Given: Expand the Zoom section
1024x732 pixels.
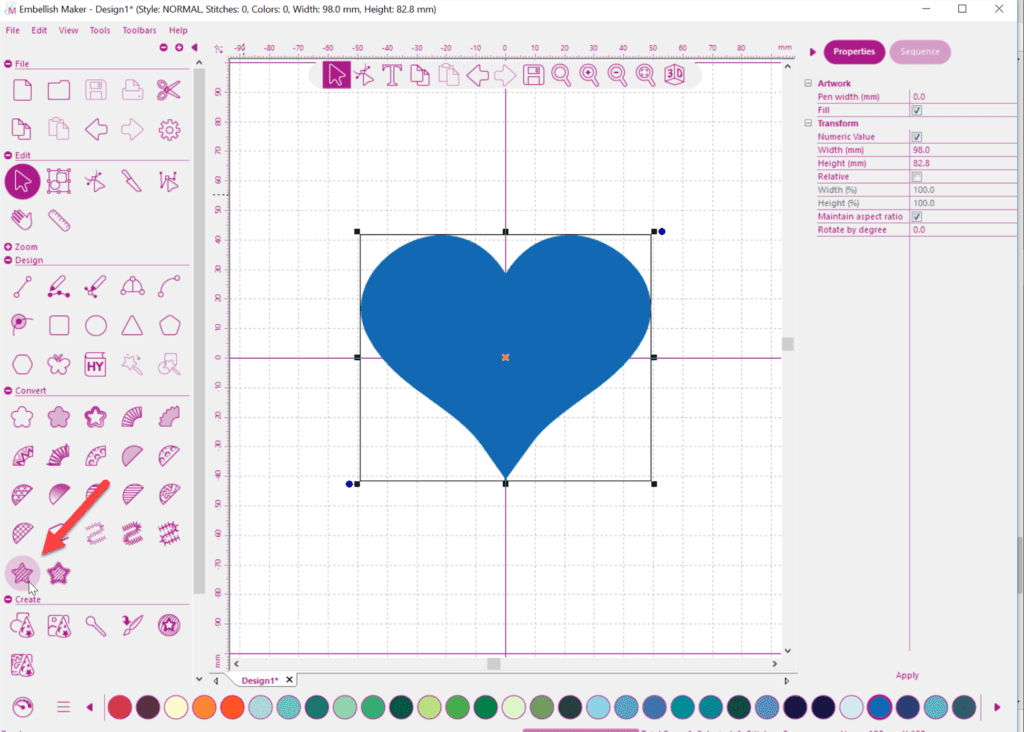Looking at the screenshot, I should [x=9, y=247].
